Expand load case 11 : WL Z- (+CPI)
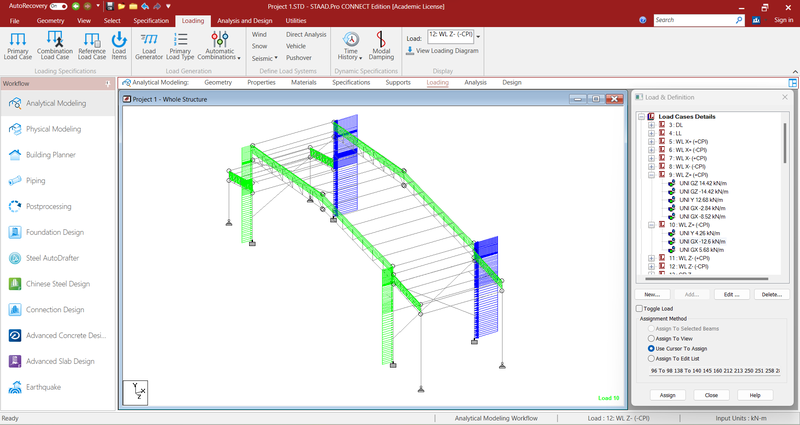Image resolution: width=800 pixels, height=425 pixels. pyautogui.click(x=652, y=258)
